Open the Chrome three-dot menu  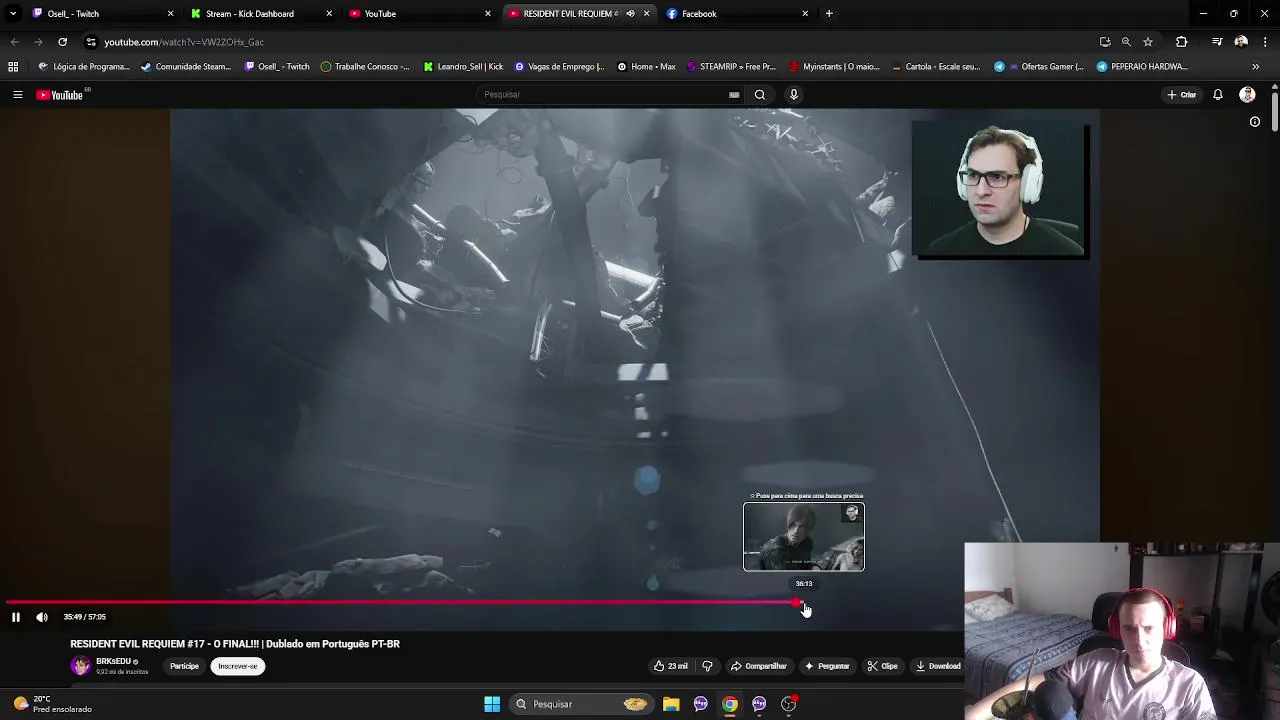(1266, 42)
